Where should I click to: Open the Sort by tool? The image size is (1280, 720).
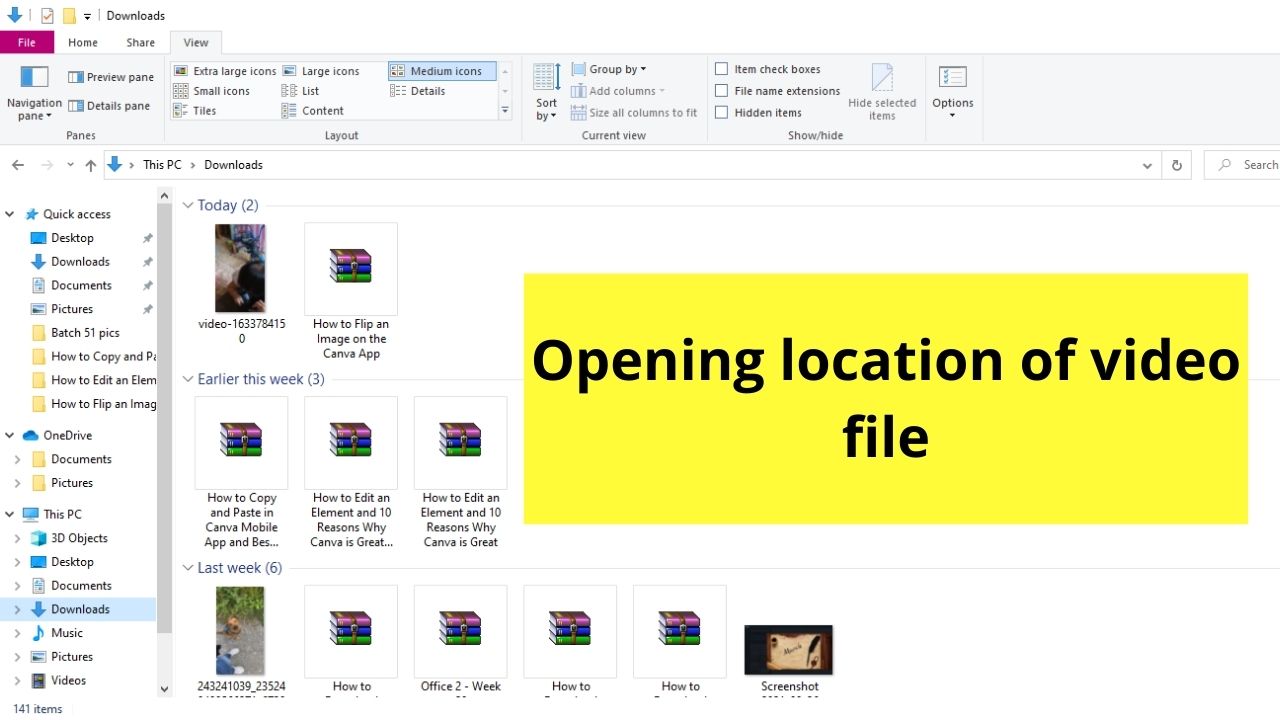point(545,90)
